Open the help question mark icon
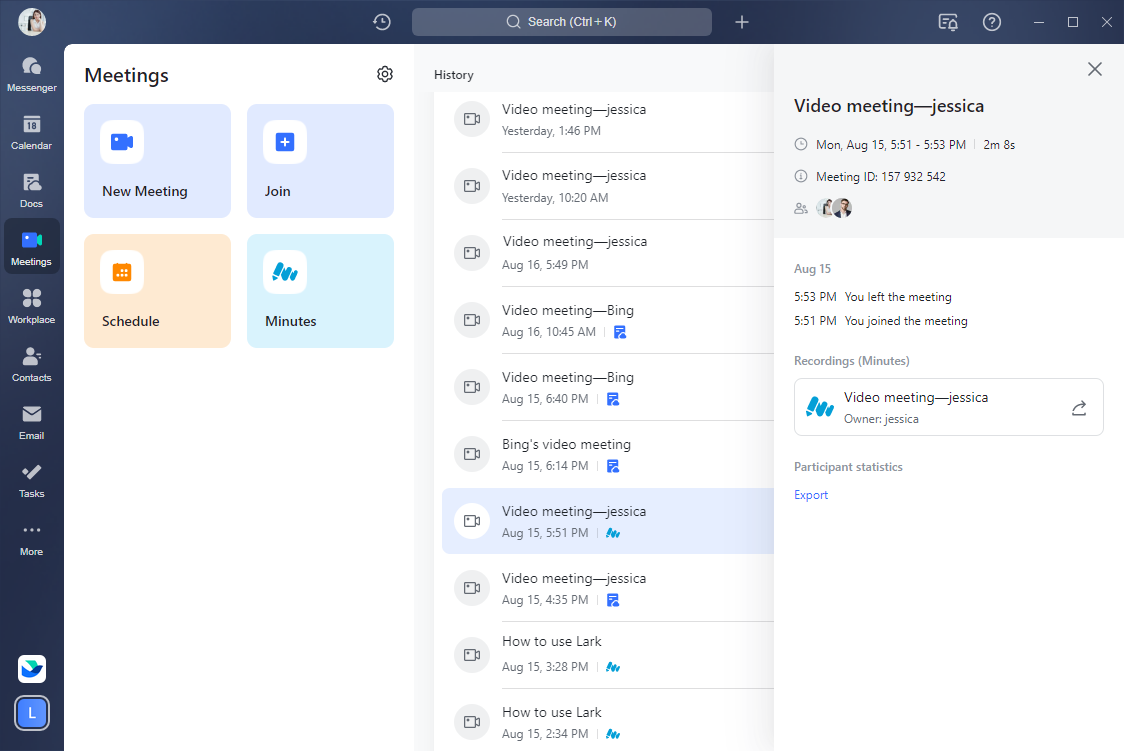Image resolution: width=1124 pixels, height=751 pixels. 992,22
